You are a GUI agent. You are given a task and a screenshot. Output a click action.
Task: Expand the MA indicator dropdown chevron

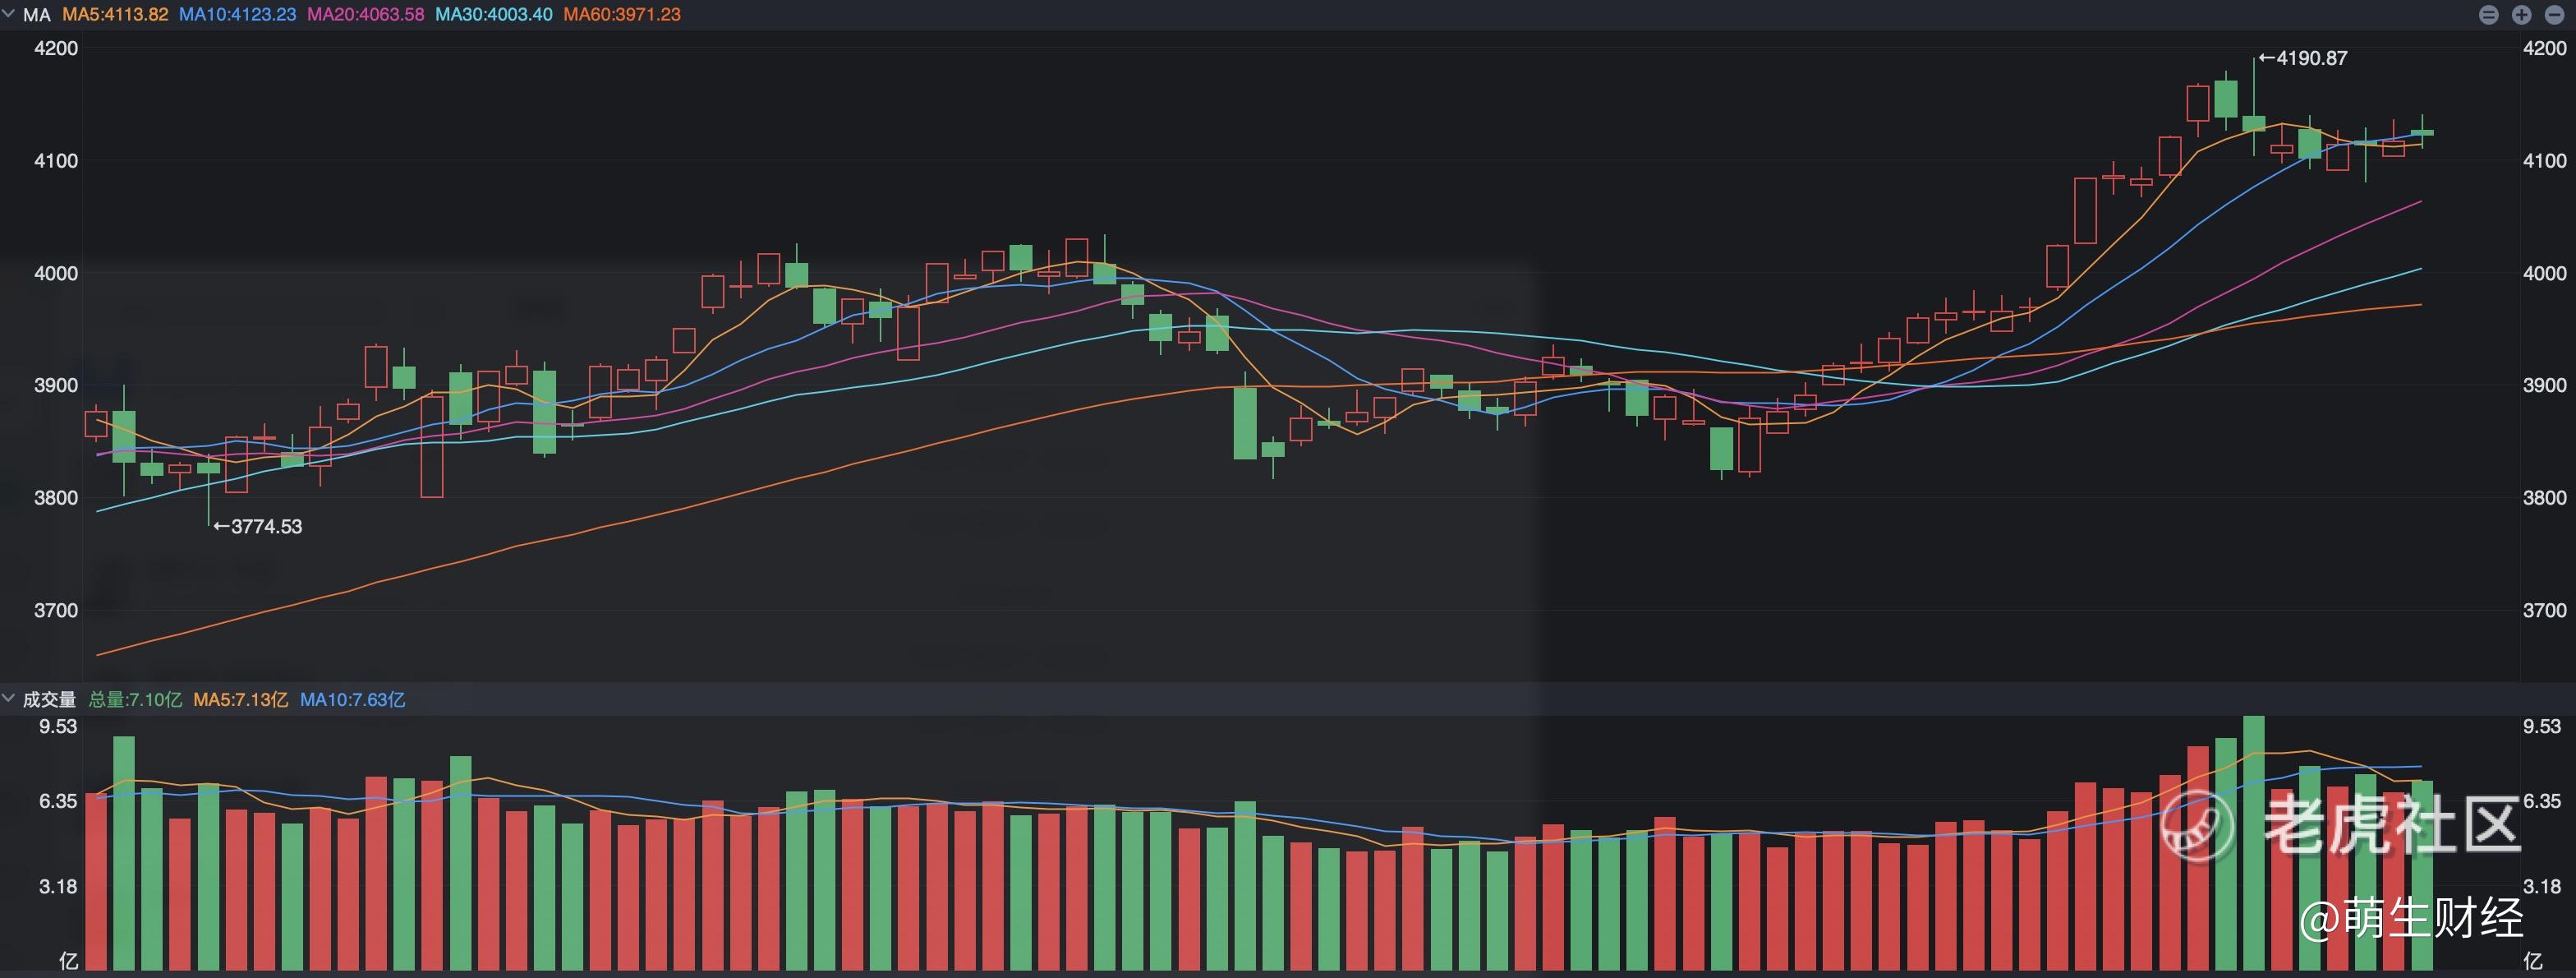[9, 14]
